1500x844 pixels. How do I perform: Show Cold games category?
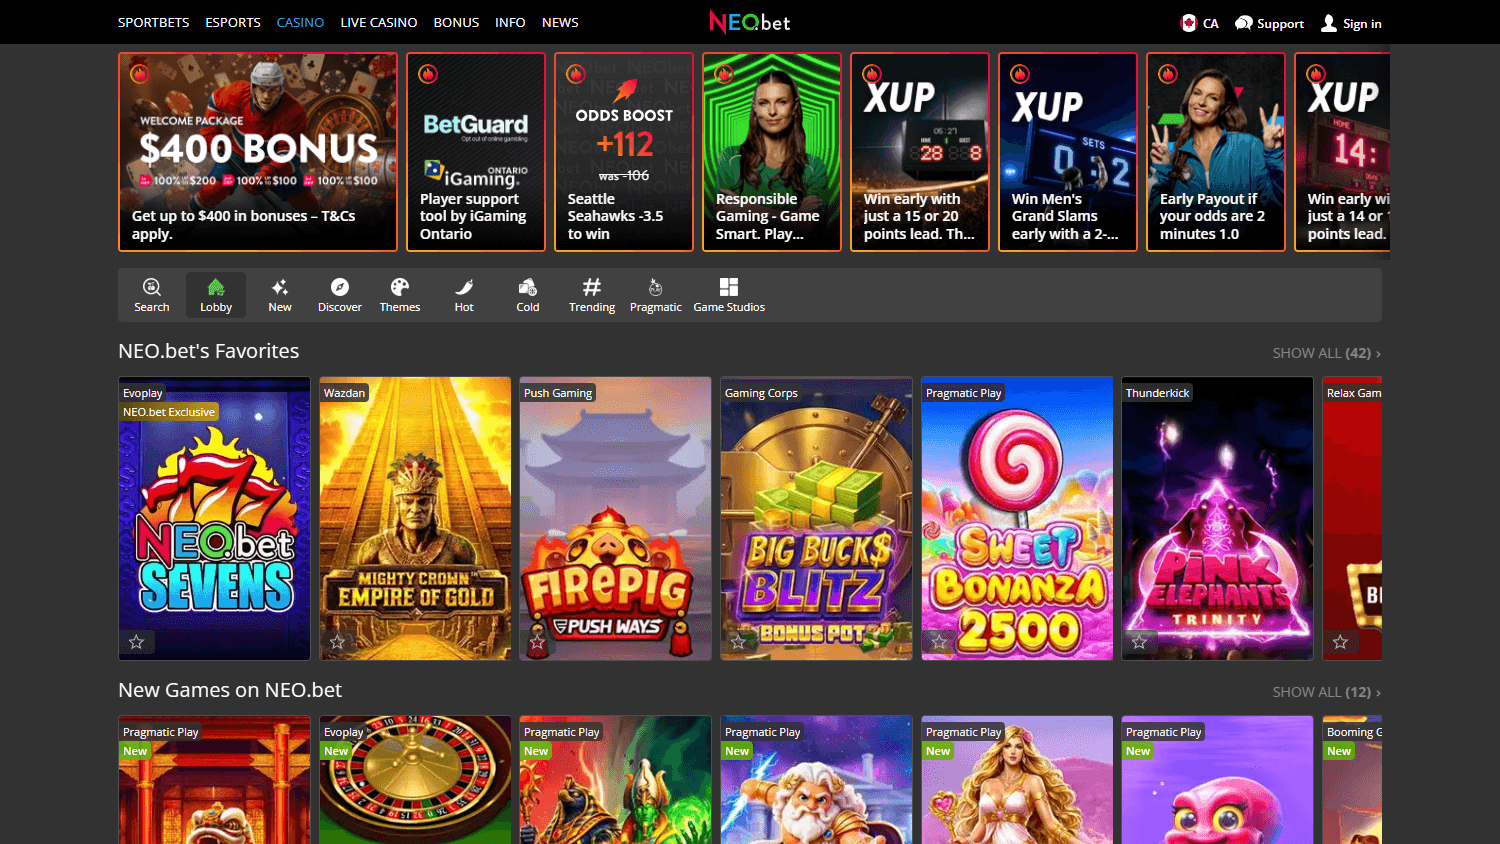528,295
